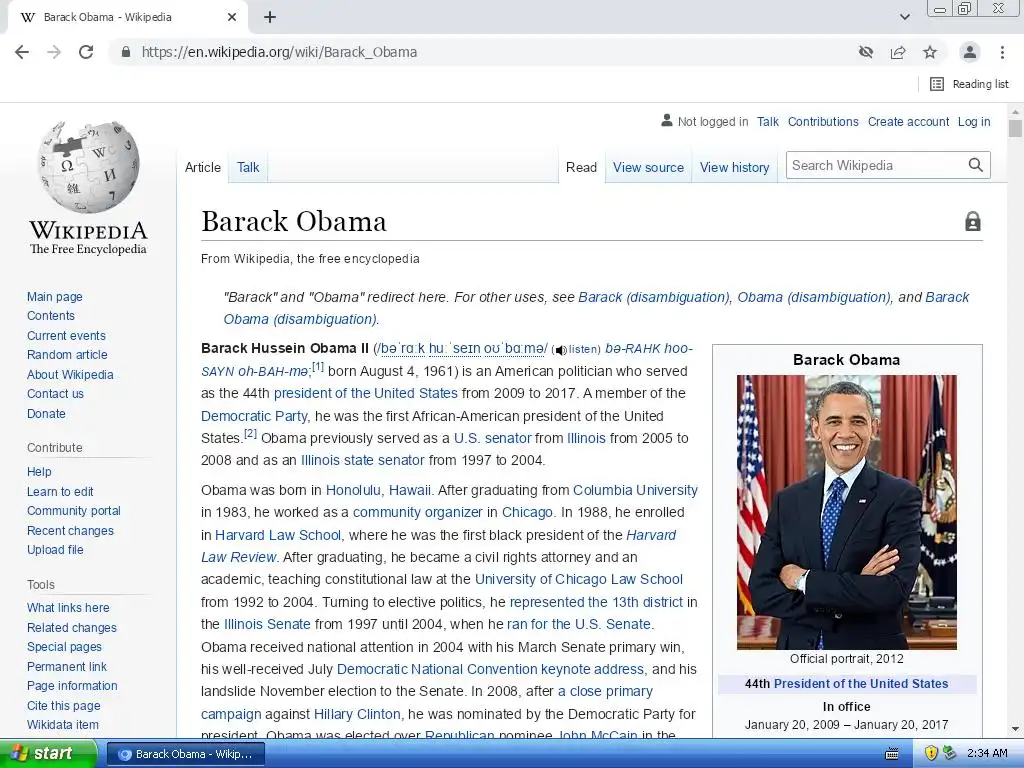Open the View source tab

click(648, 167)
